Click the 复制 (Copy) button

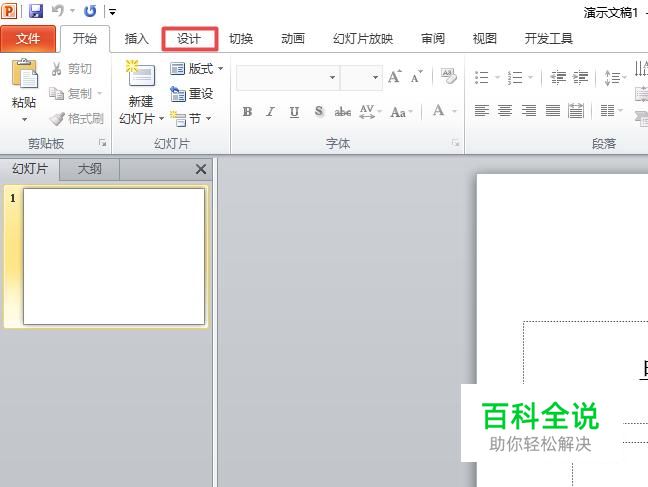click(70, 94)
